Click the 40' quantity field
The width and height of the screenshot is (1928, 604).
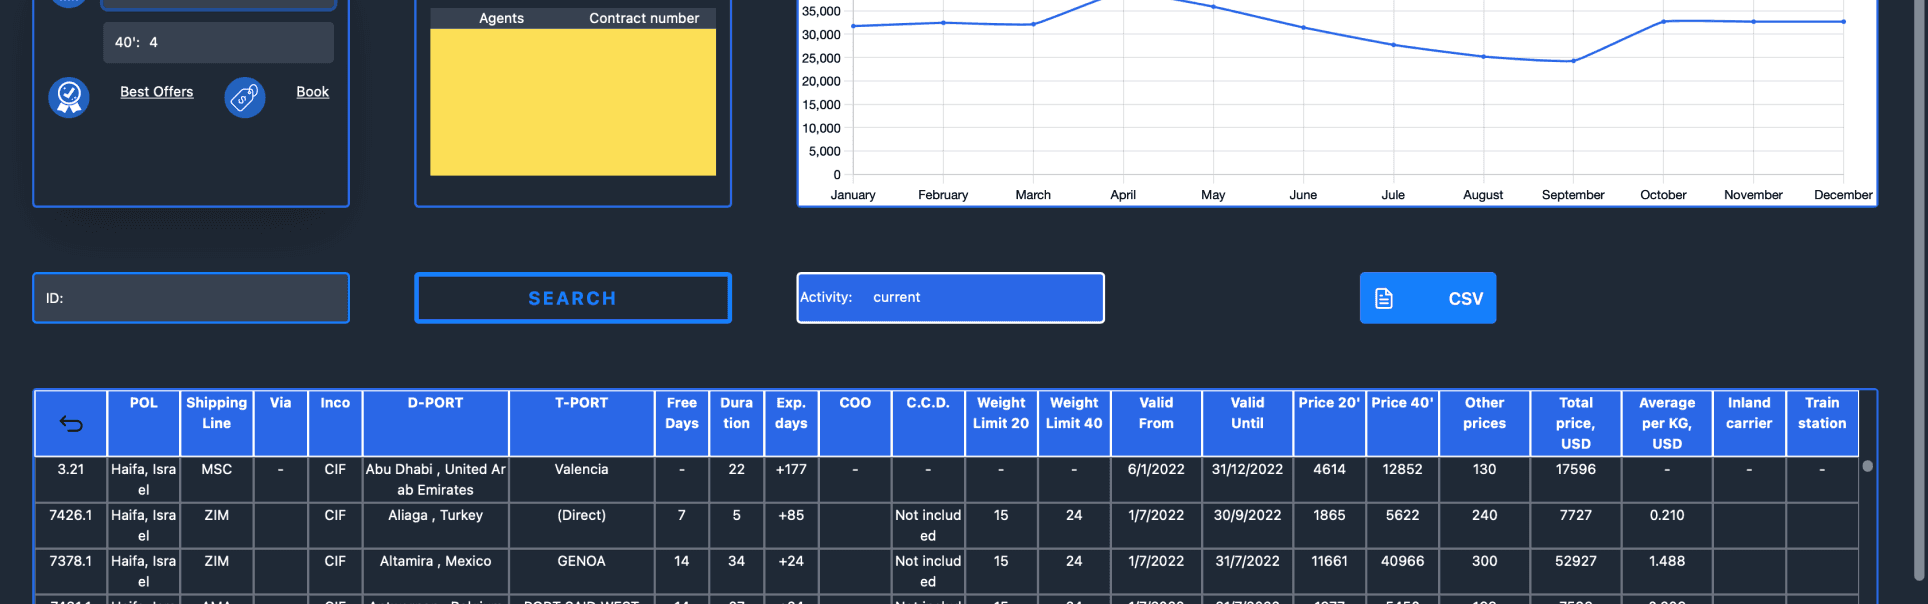pos(218,43)
